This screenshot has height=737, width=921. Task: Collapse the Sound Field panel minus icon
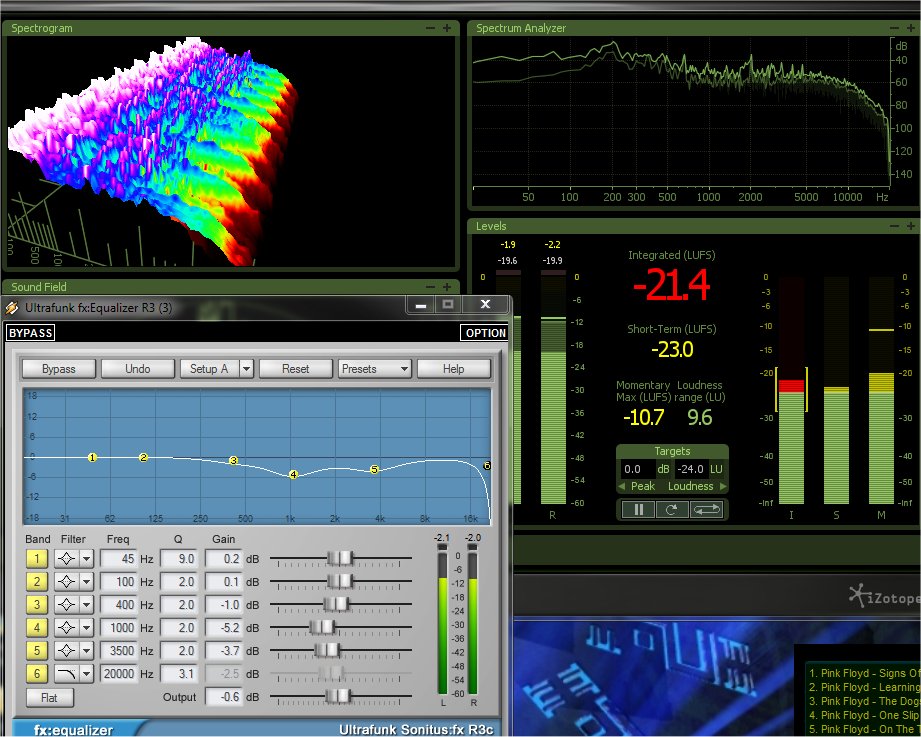(x=431, y=287)
